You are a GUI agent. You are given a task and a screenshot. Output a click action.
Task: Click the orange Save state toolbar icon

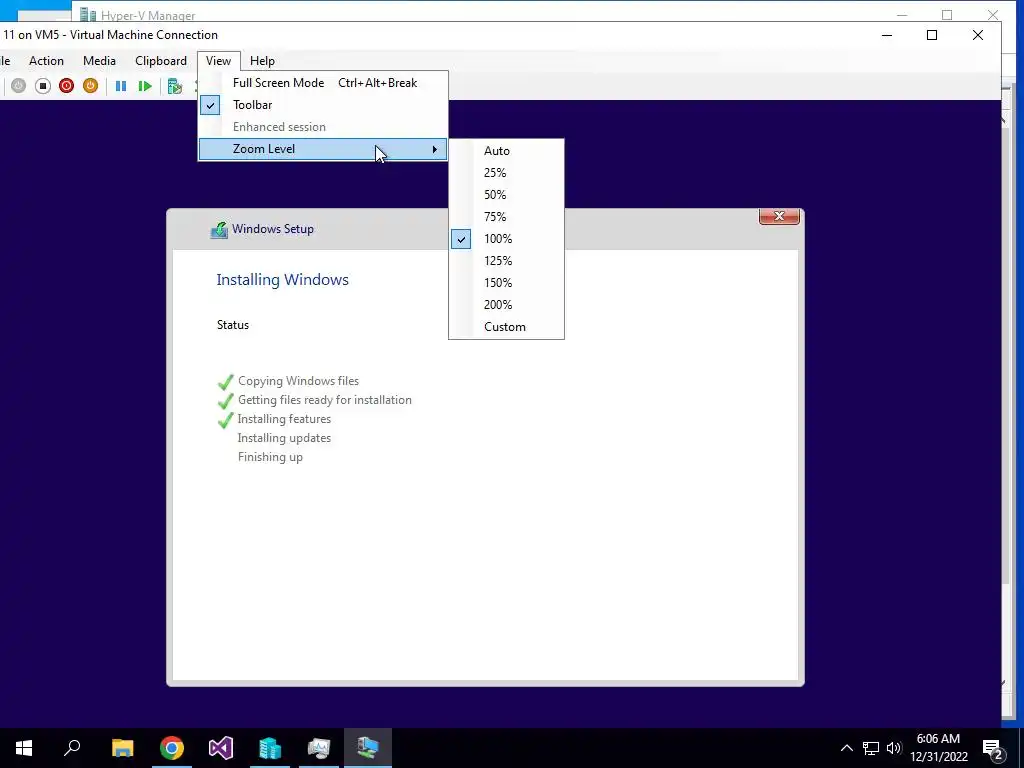click(x=90, y=86)
